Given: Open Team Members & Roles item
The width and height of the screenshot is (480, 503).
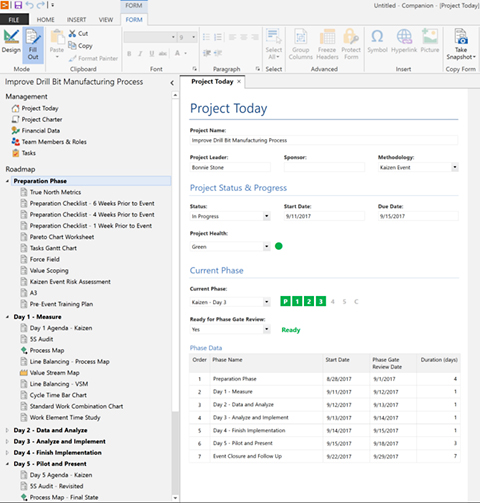Looking at the screenshot, I should pyautogui.click(x=49, y=142).
